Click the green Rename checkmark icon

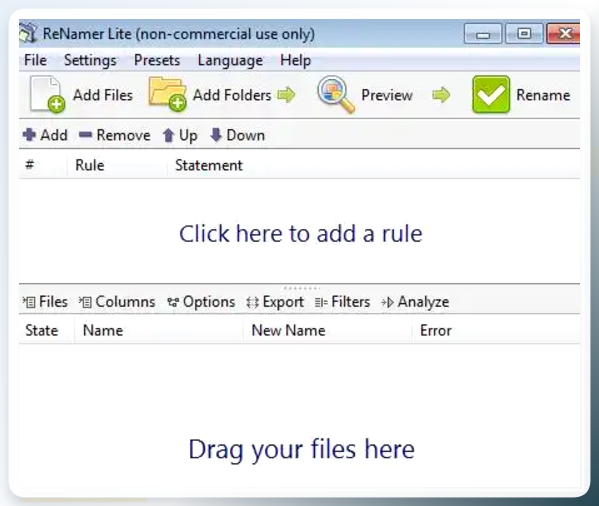491,94
